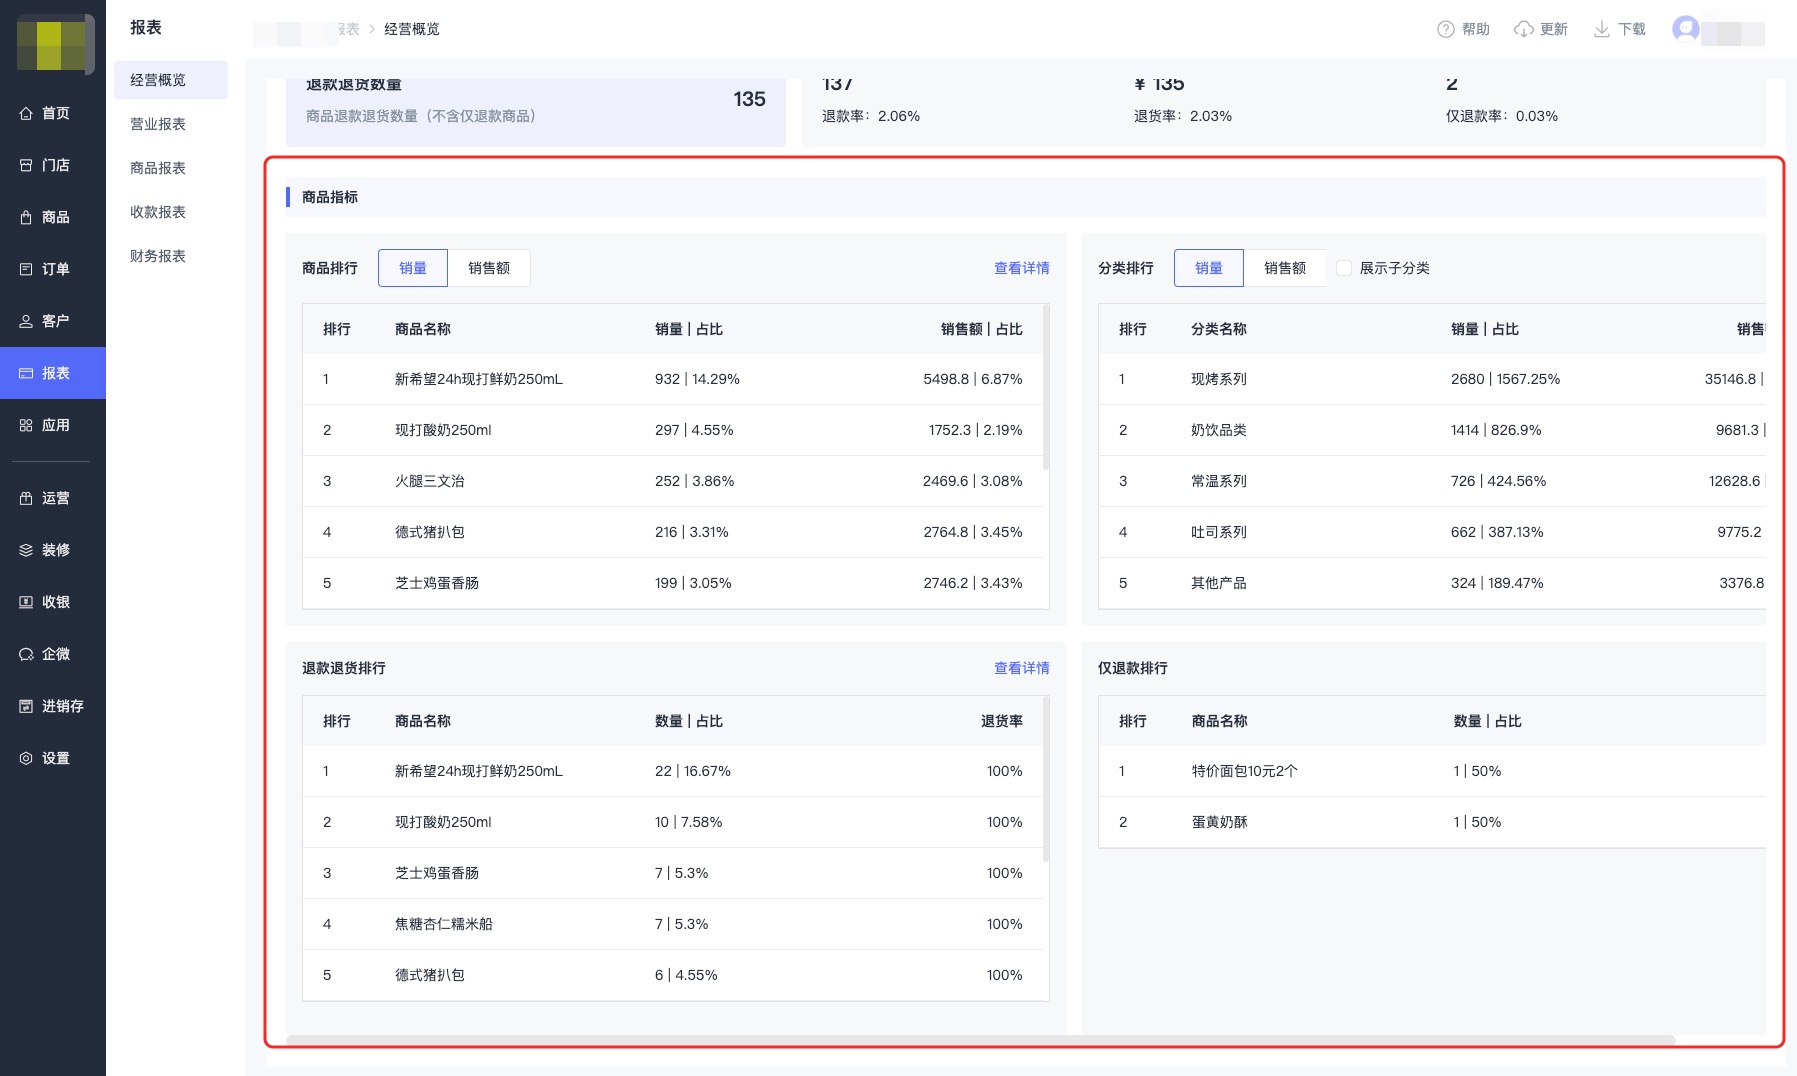Open the 客户 customers person icon
The width and height of the screenshot is (1797, 1076).
(26, 322)
